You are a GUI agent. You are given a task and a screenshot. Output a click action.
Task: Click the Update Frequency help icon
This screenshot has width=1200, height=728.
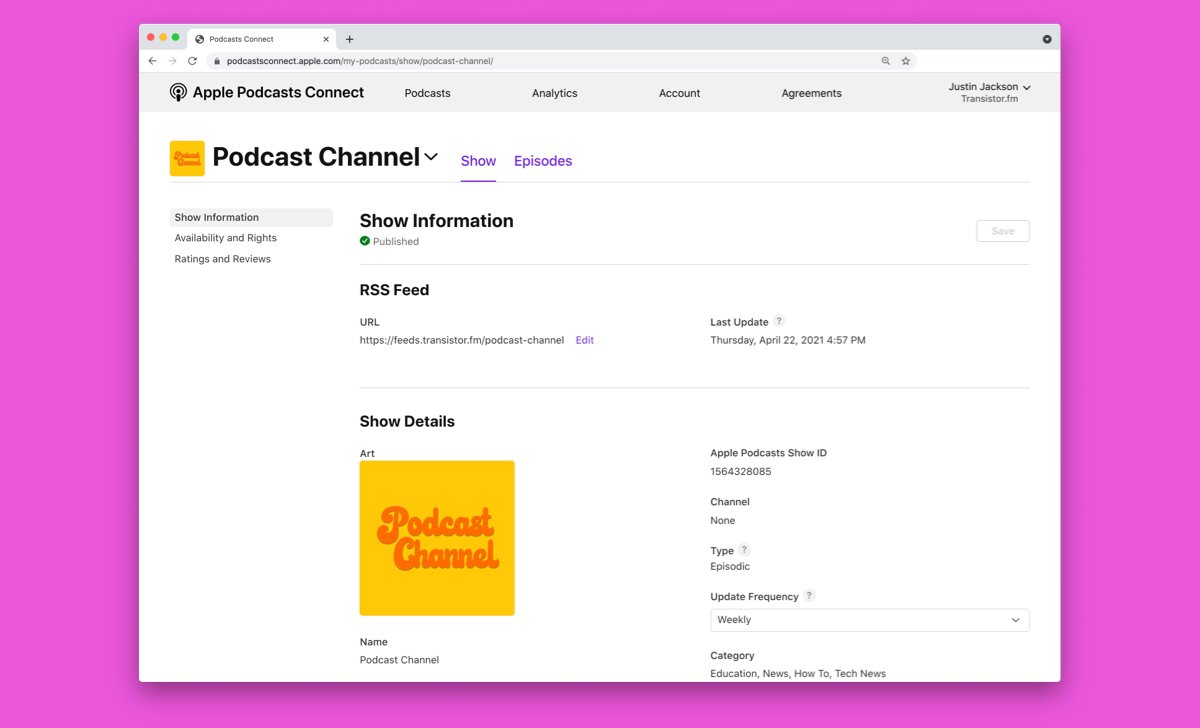[809, 596]
